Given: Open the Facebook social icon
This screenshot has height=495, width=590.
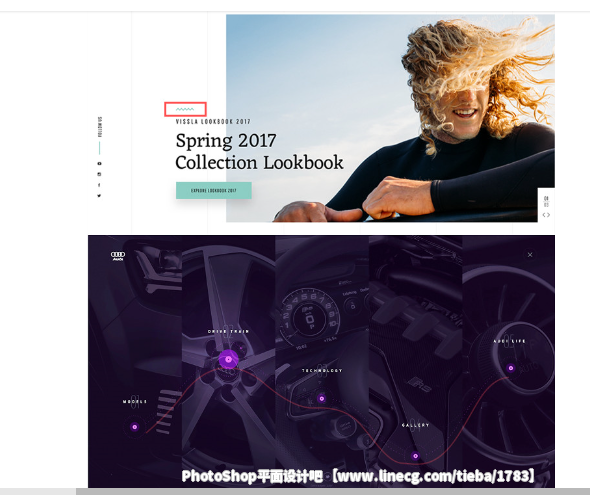Looking at the screenshot, I should pyautogui.click(x=99, y=185).
